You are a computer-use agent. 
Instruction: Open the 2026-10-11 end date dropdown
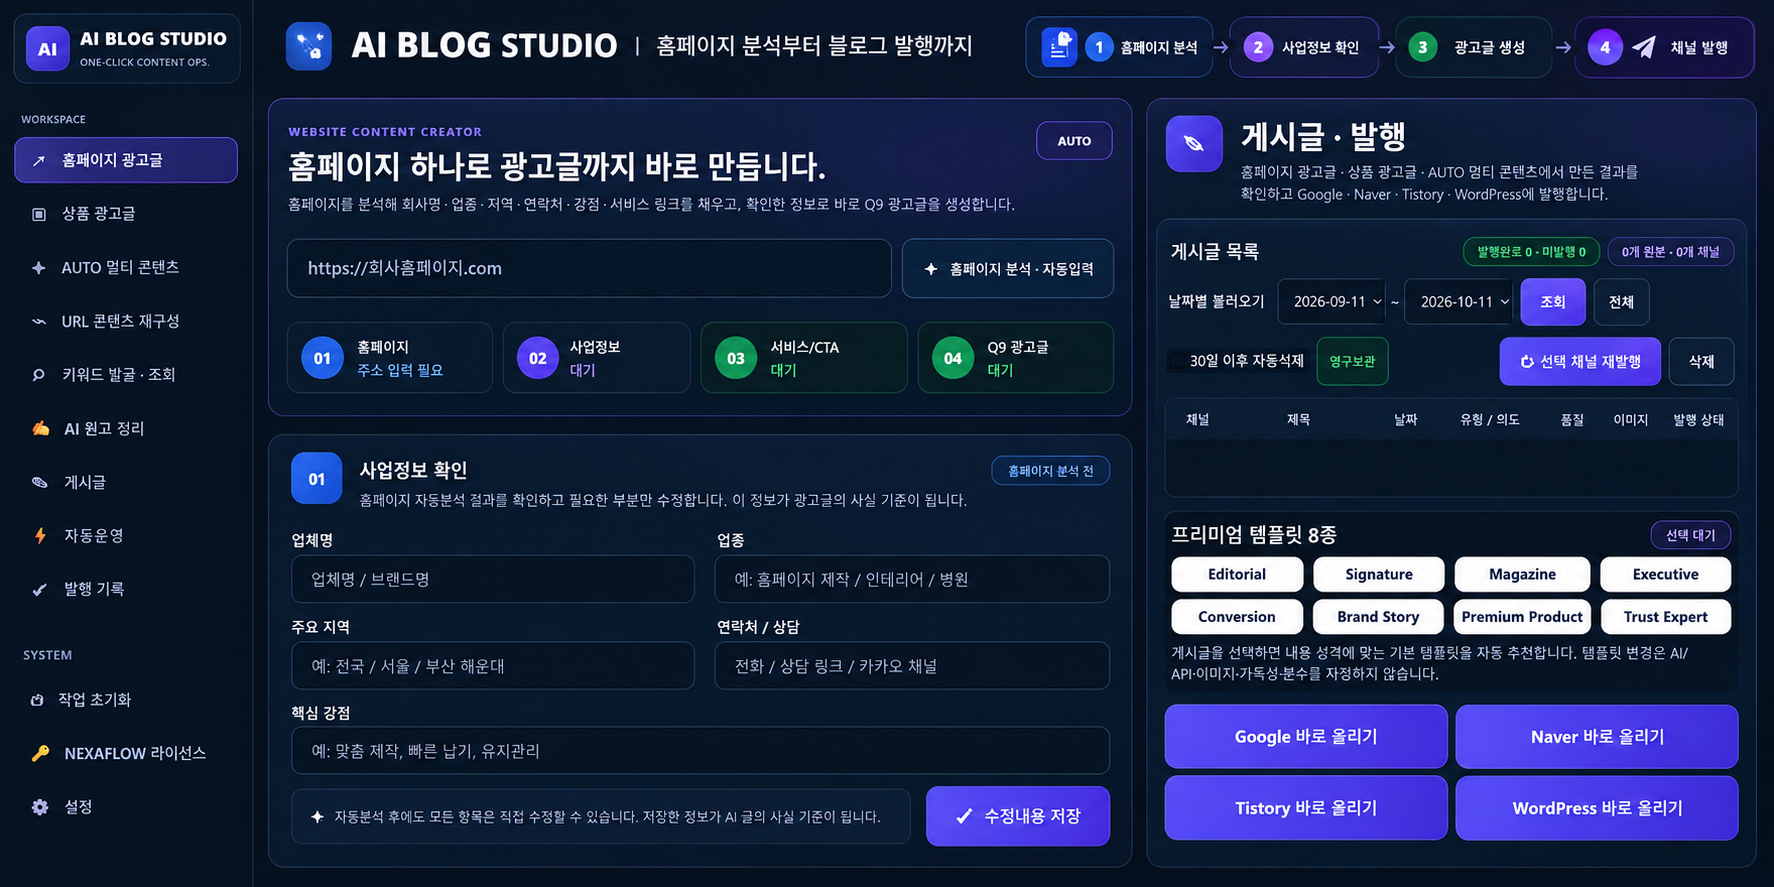pos(1459,302)
